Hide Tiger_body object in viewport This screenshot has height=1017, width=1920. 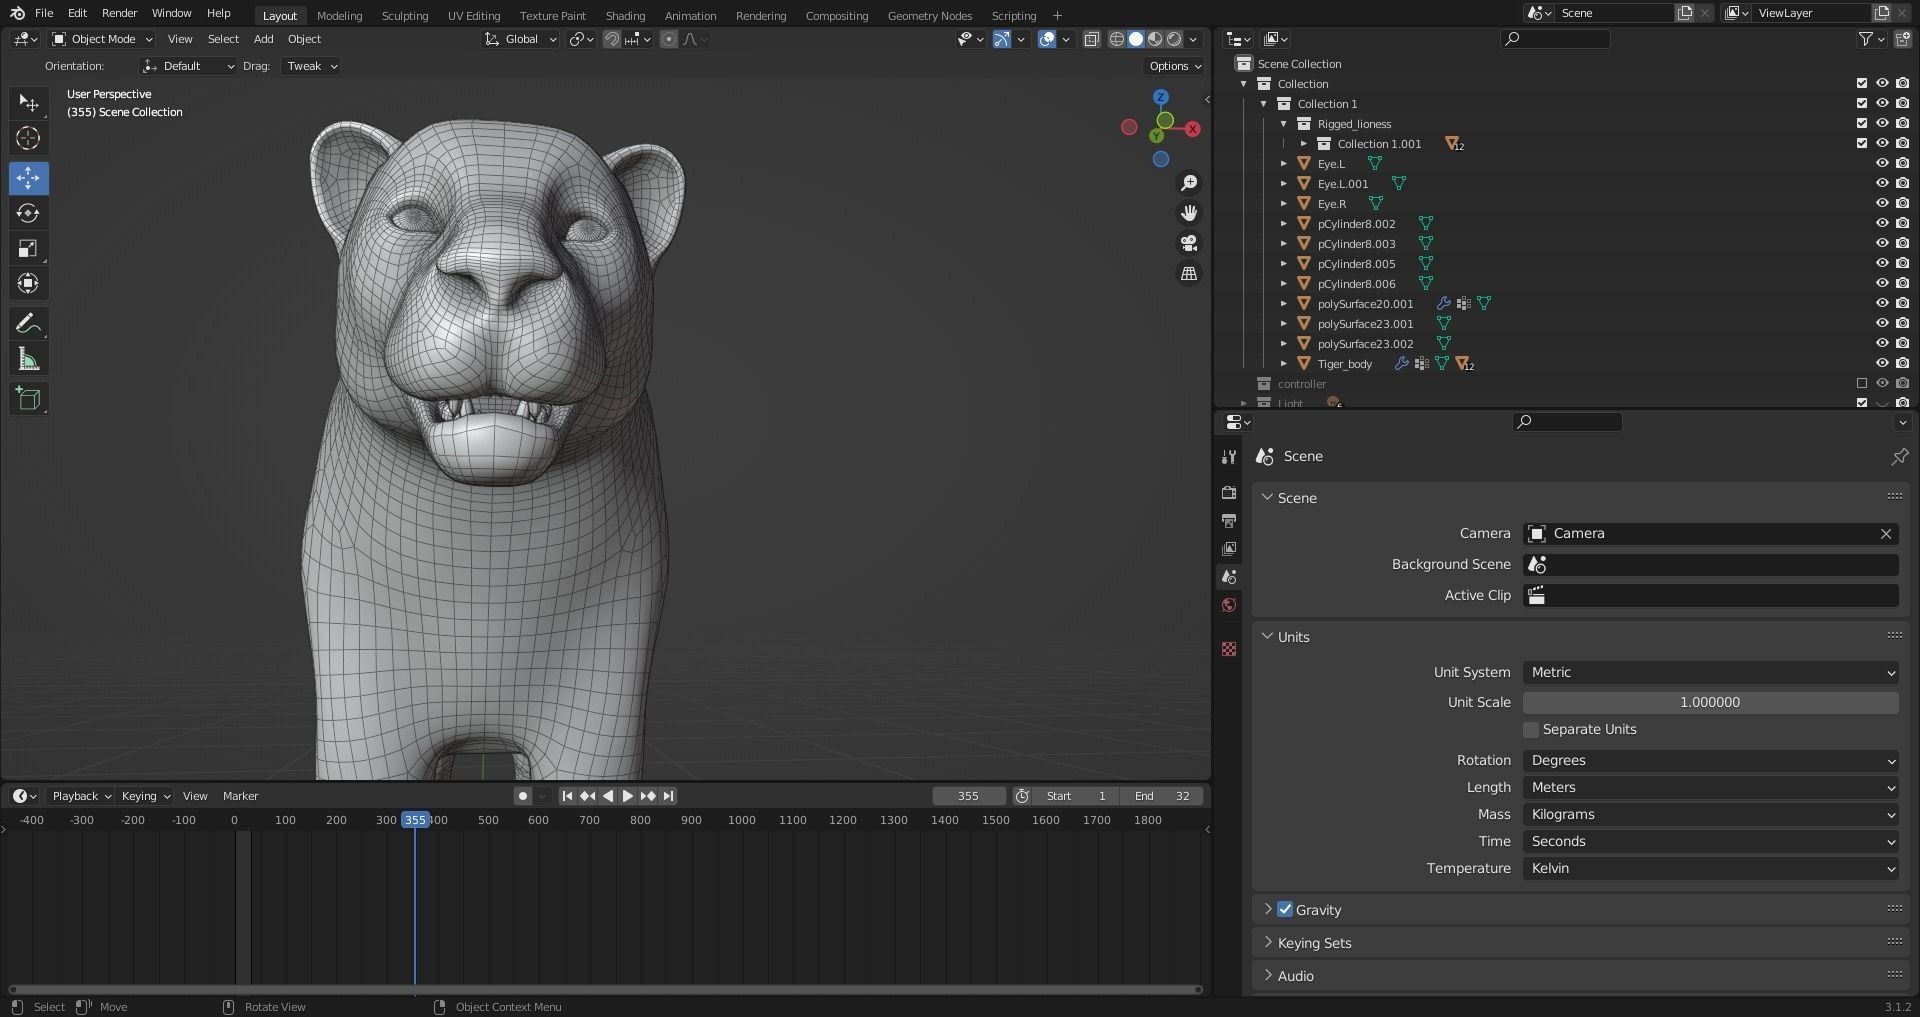pos(1881,364)
